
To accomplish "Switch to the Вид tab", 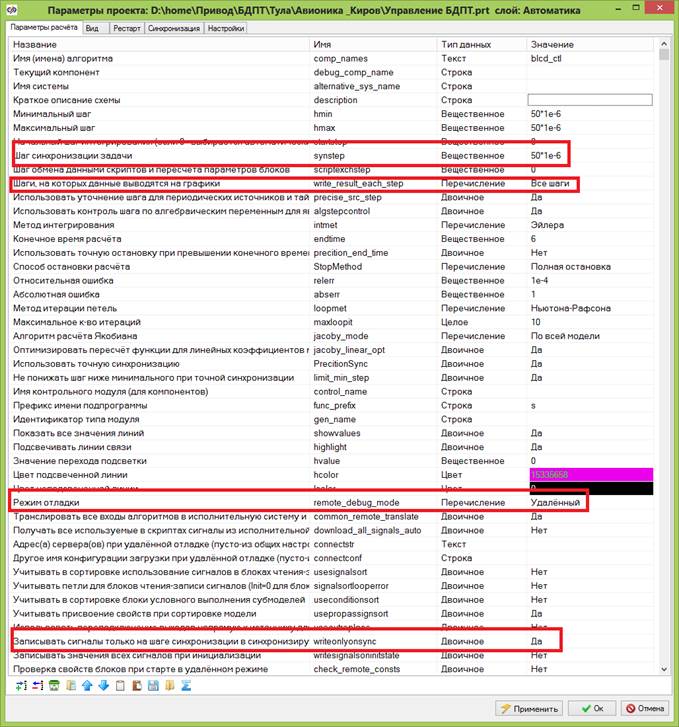I will (x=92, y=28).
